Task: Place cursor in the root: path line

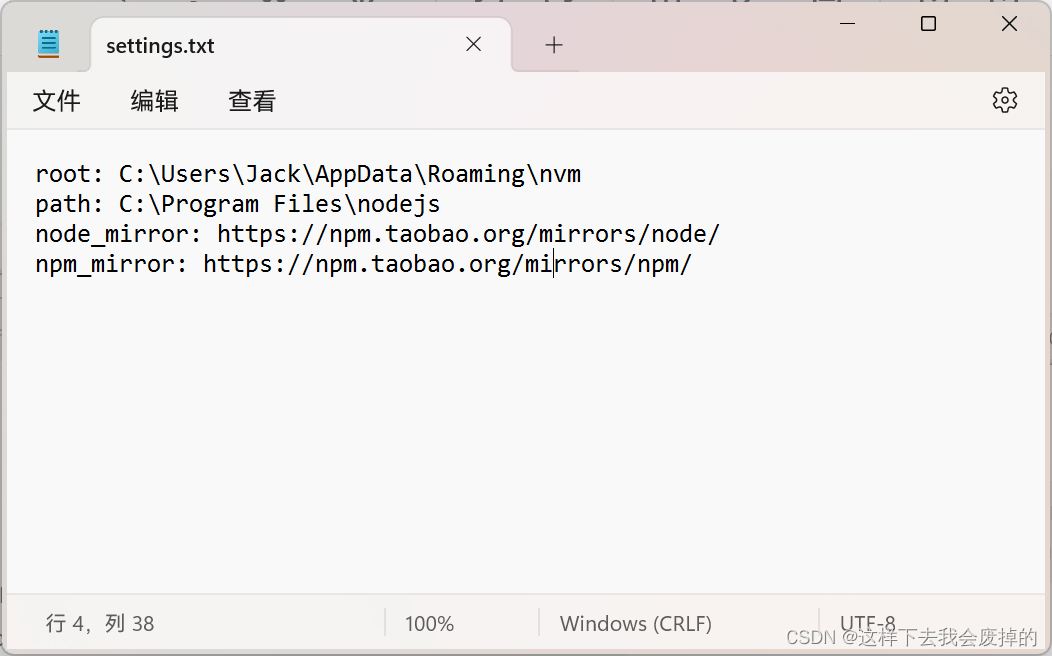Action: (x=308, y=174)
